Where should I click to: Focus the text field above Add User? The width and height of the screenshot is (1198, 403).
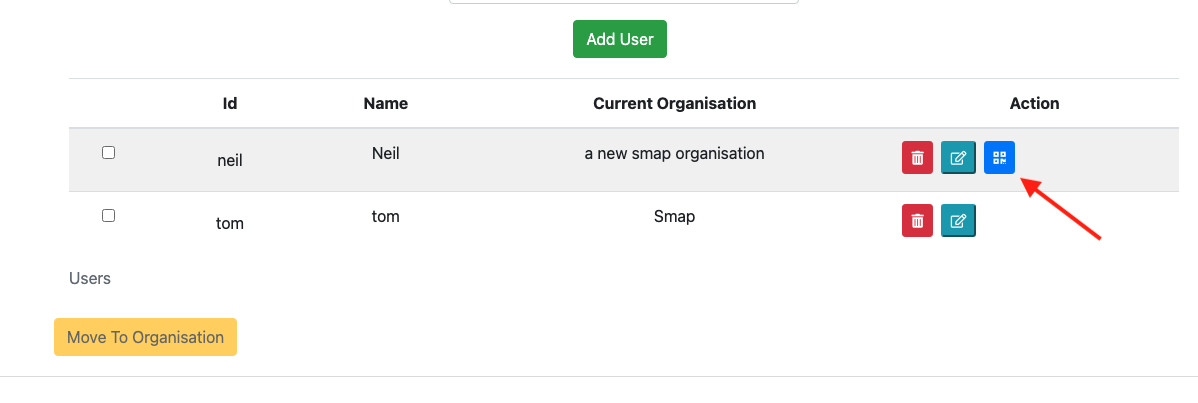[623, 2]
